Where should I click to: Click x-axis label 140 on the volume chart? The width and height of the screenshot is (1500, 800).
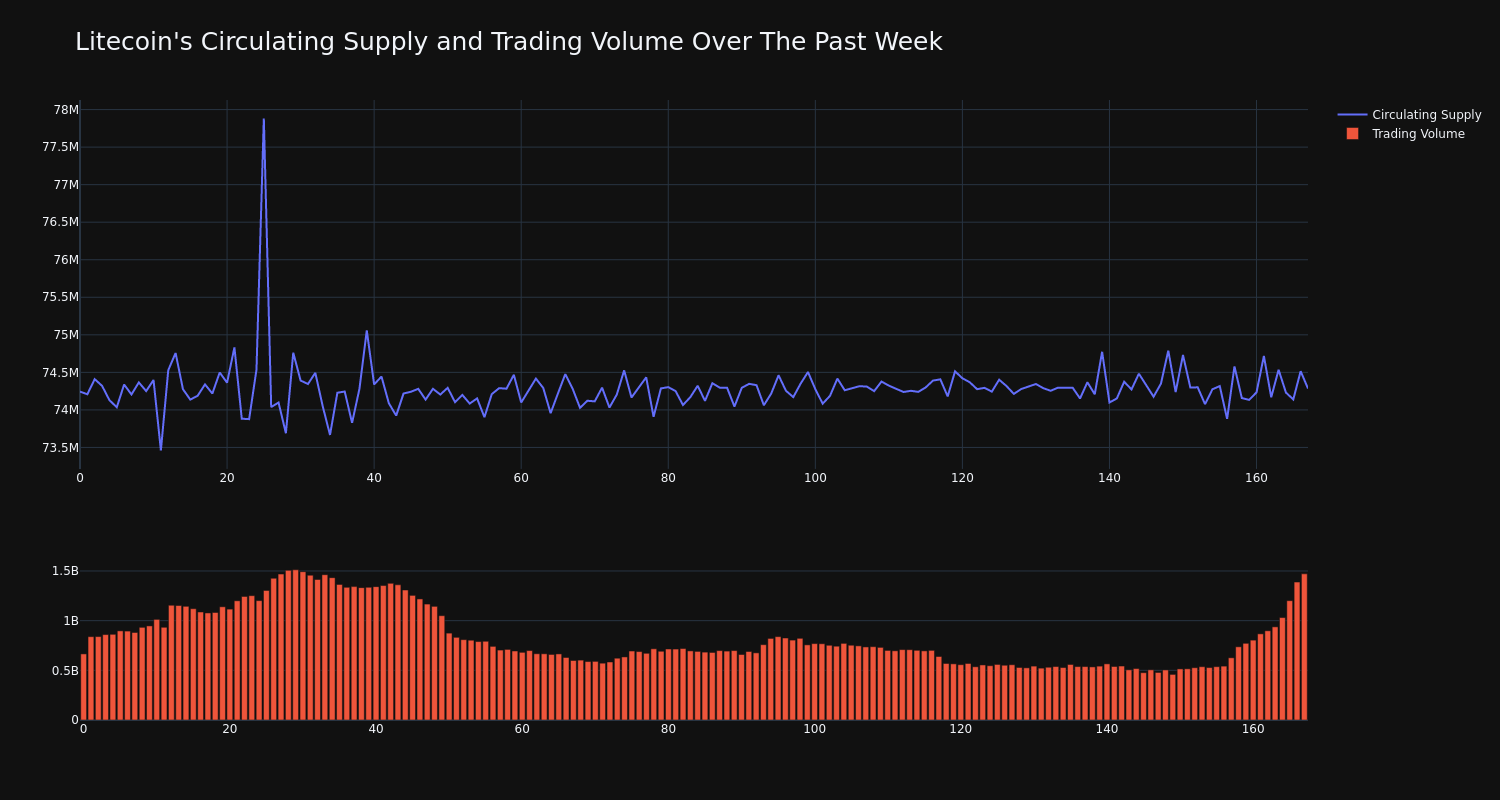click(x=1107, y=729)
